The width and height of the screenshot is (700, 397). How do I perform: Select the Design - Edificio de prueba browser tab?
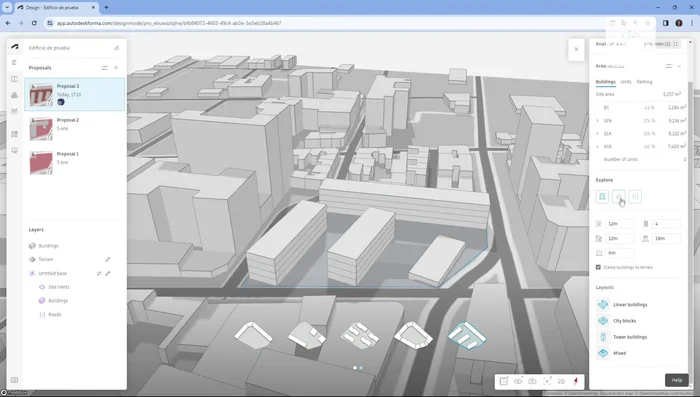point(56,8)
